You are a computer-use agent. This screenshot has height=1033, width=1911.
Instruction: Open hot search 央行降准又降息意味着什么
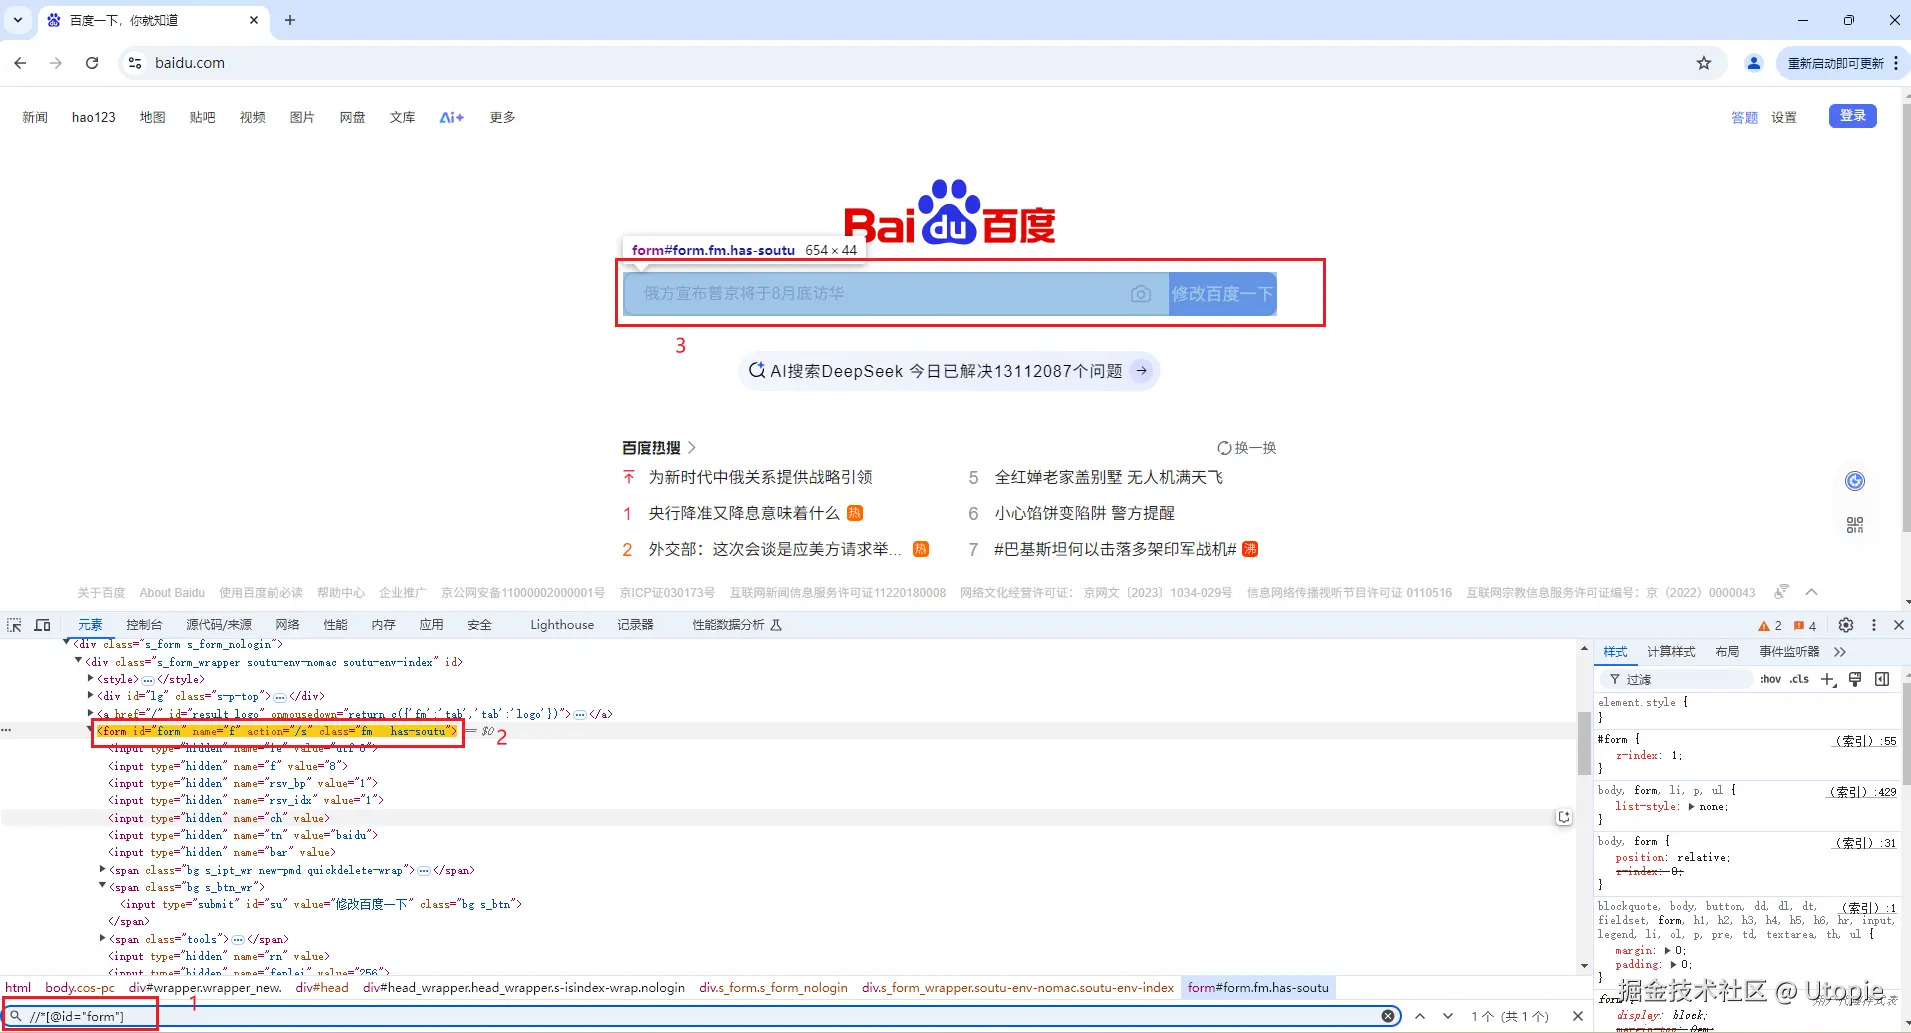[744, 513]
